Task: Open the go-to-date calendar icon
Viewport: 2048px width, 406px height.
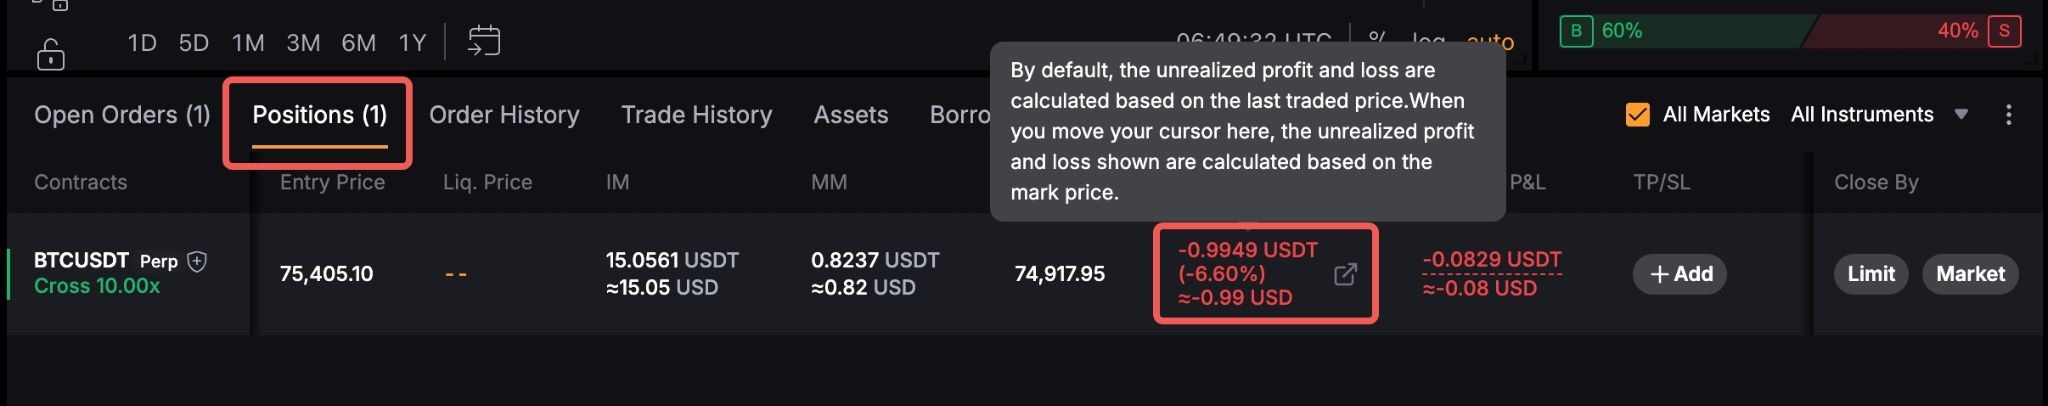Action: coord(484,41)
